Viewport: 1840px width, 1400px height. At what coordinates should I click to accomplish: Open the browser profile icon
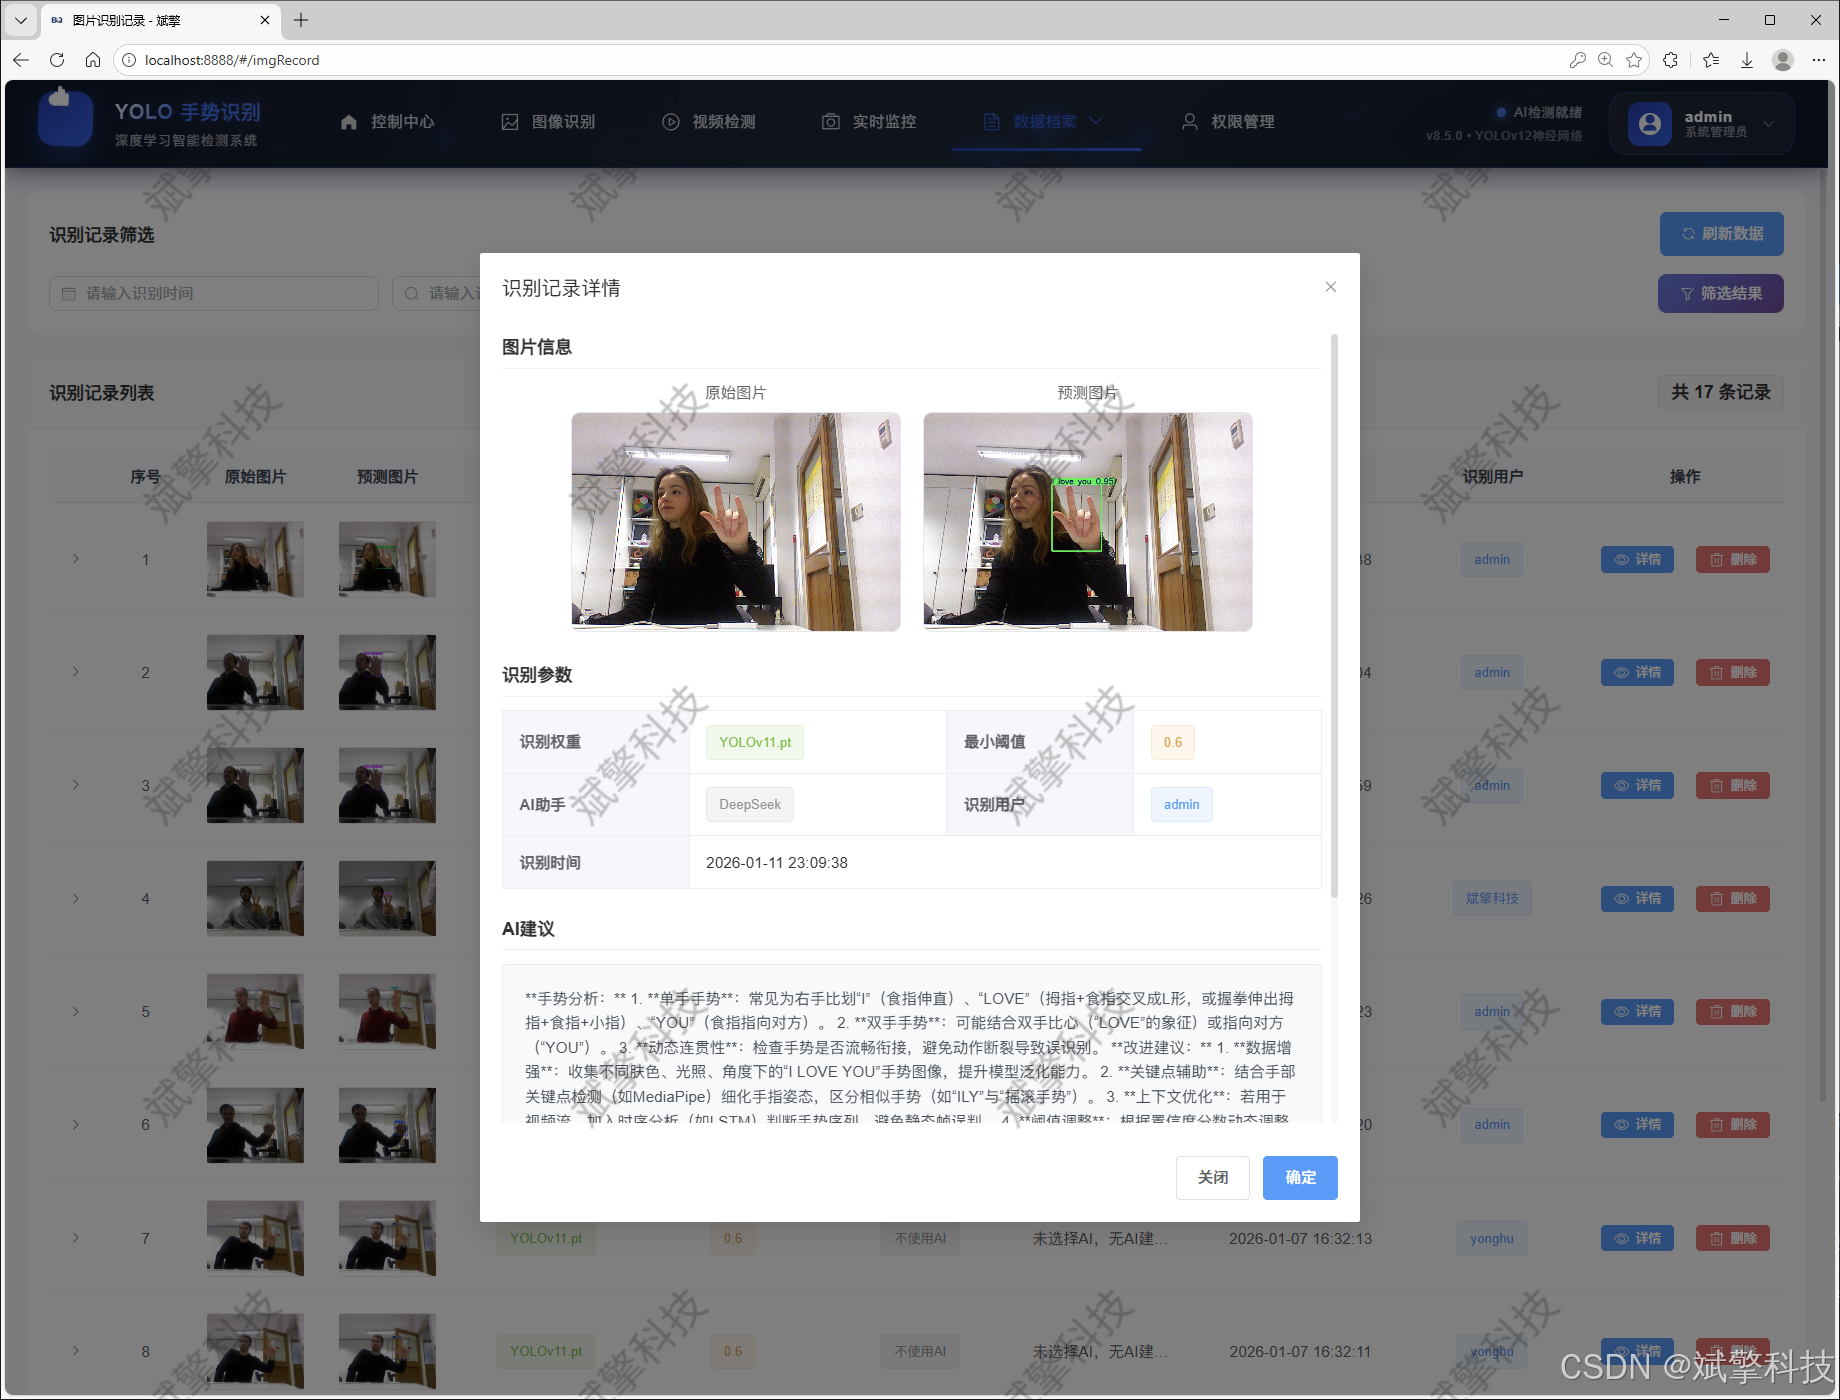click(1782, 60)
